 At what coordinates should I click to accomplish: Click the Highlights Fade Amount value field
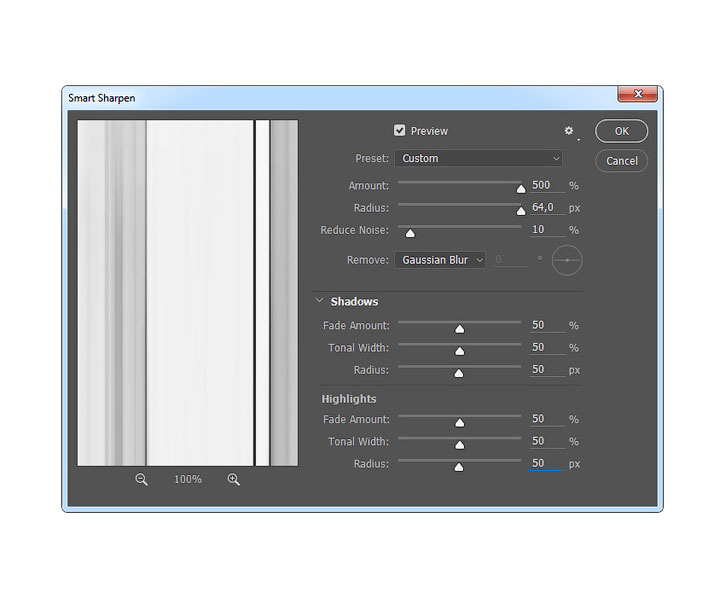click(x=547, y=419)
